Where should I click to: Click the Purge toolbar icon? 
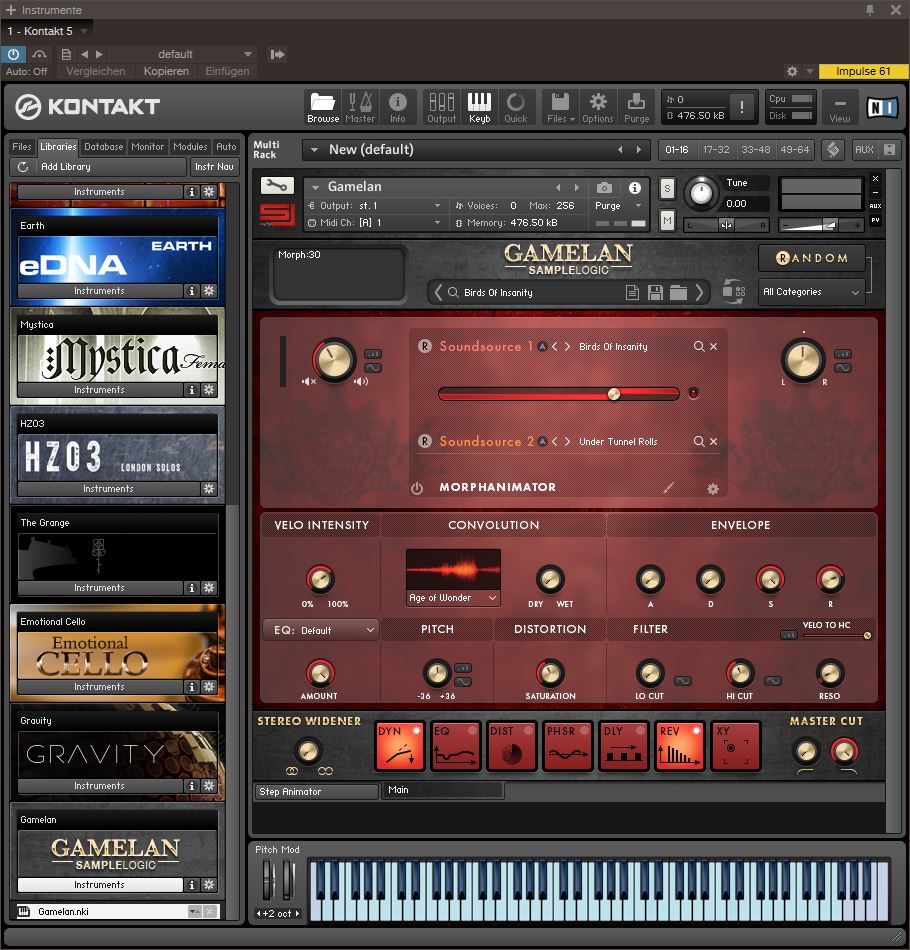tap(636, 108)
